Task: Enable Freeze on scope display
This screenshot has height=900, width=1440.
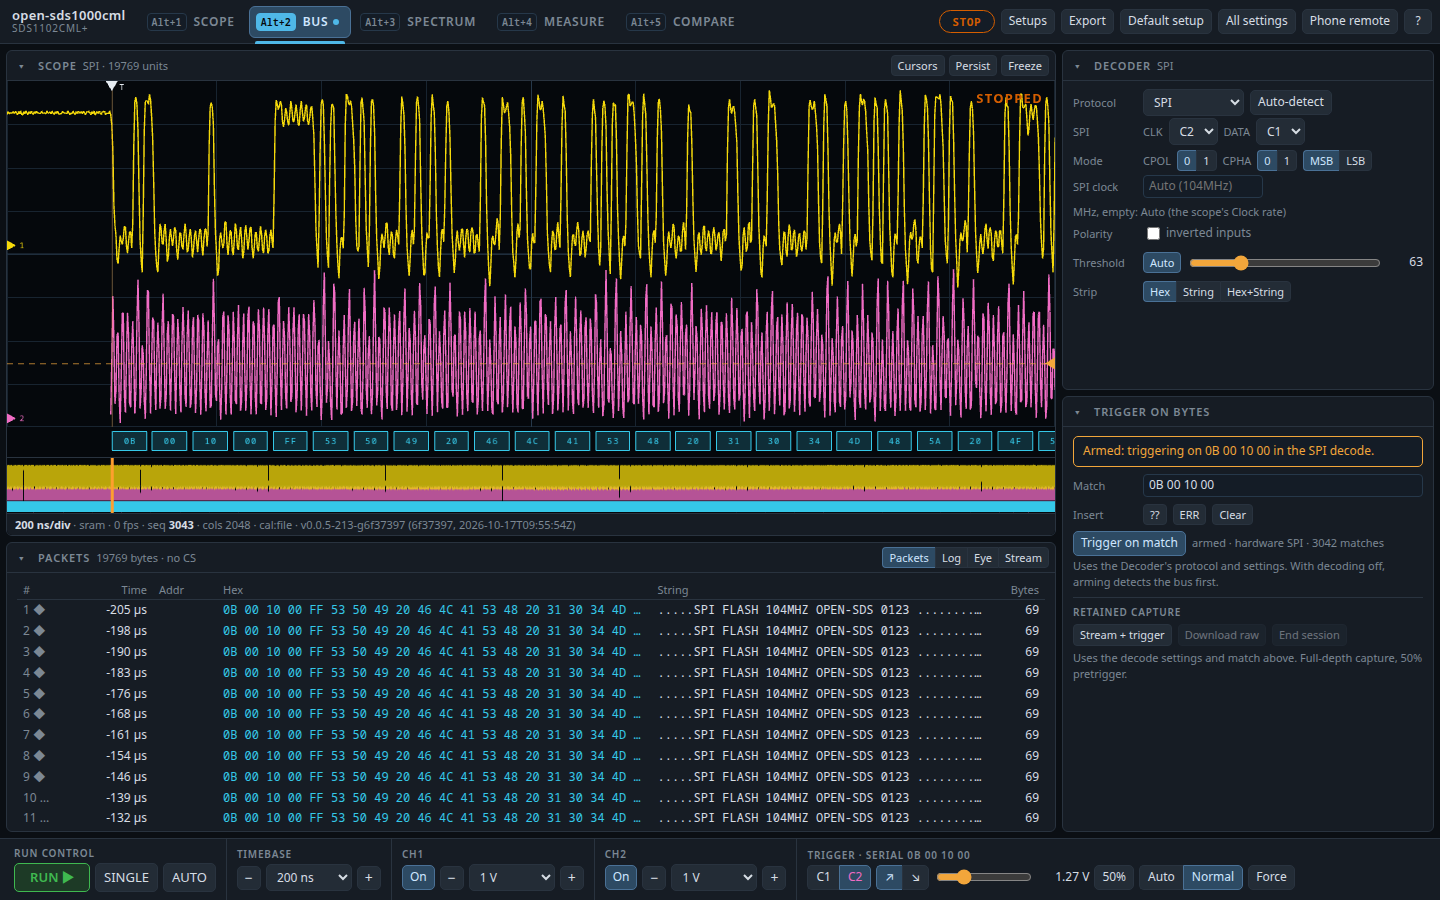Action: 1025,66
